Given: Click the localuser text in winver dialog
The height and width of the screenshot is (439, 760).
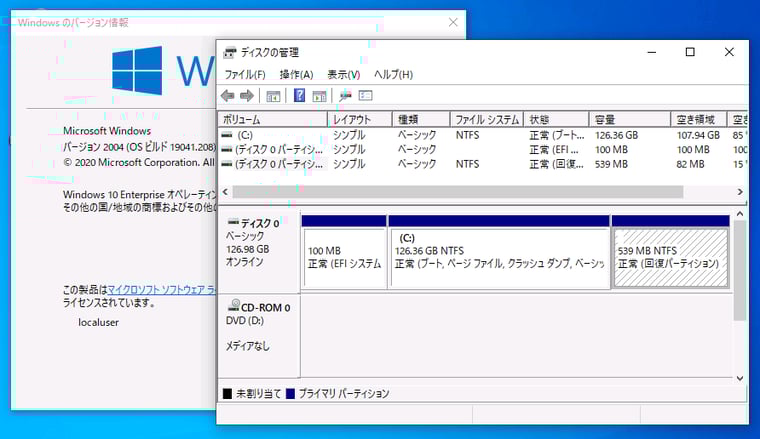Looking at the screenshot, I should coord(98,322).
